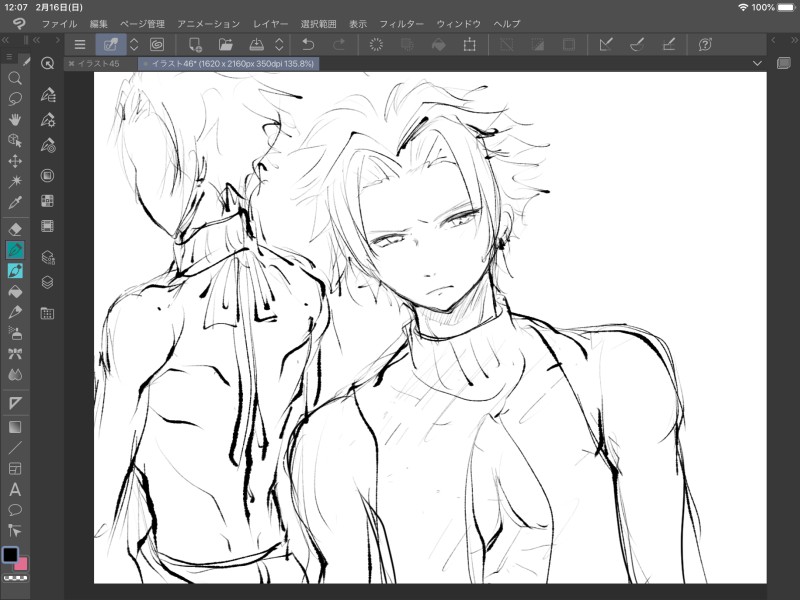Collapse the left palette dock double arrows
Image resolution: width=800 pixels, height=600 pixels.
6,40
